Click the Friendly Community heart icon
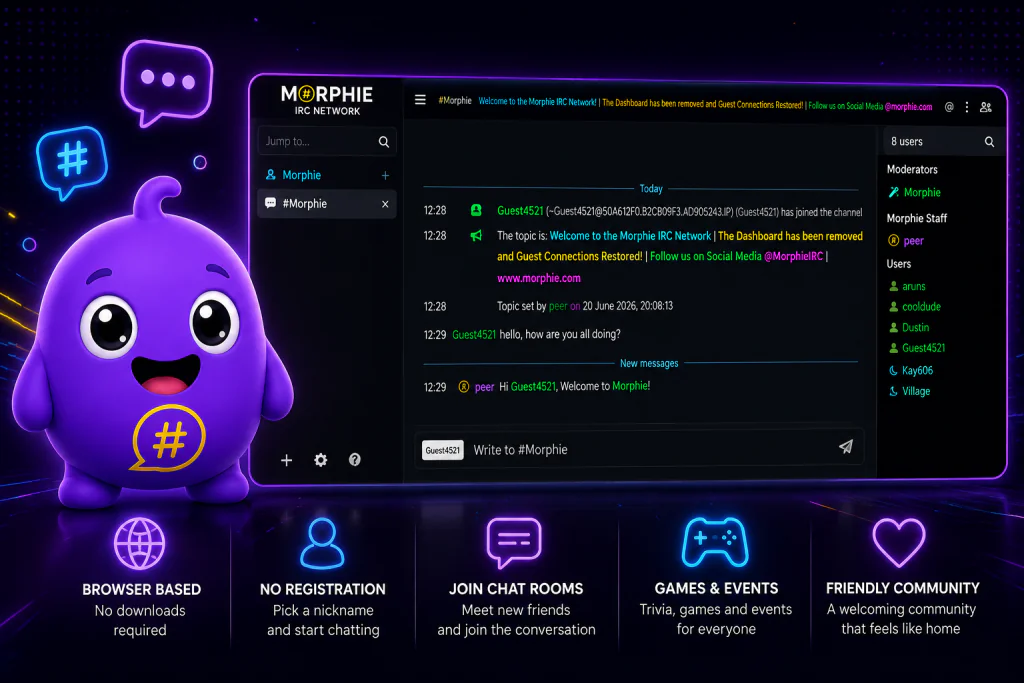The height and width of the screenshot is (683, 1024). pyautogui.click(x=899, y=542)
